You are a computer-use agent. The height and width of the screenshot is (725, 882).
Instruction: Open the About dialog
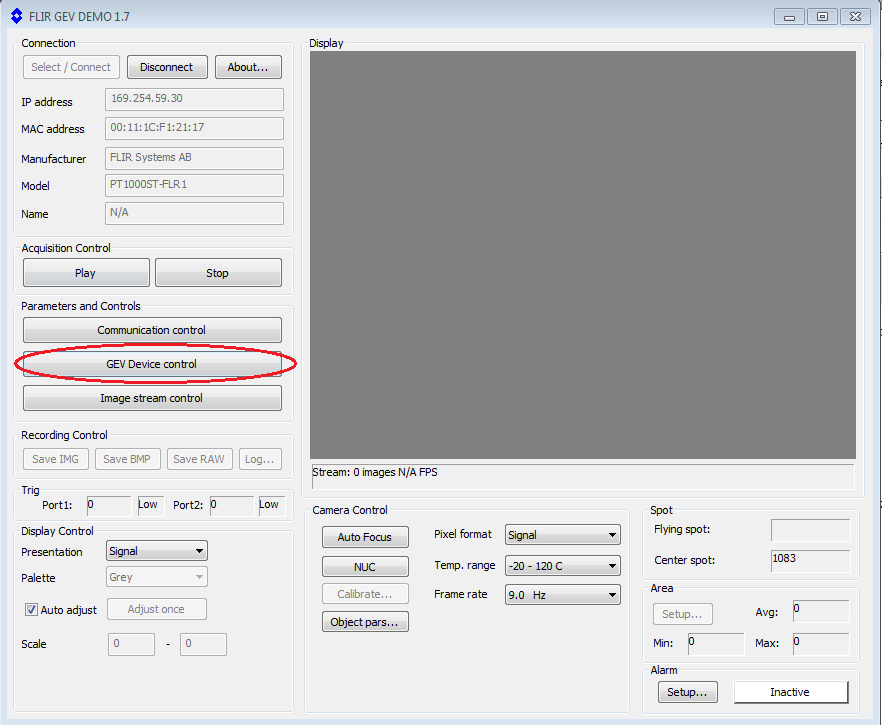coord(248,67)
